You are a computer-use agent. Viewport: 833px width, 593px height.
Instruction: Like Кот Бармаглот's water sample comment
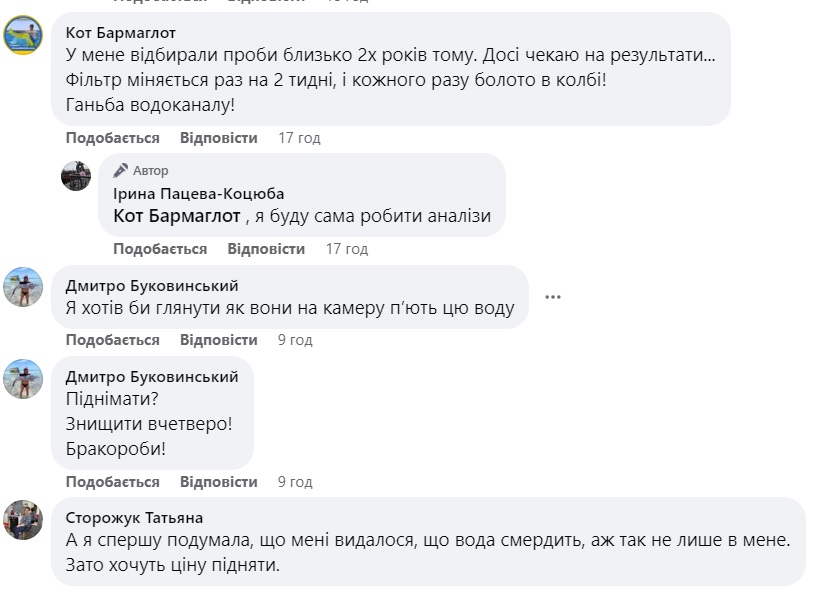click(112, 138)
